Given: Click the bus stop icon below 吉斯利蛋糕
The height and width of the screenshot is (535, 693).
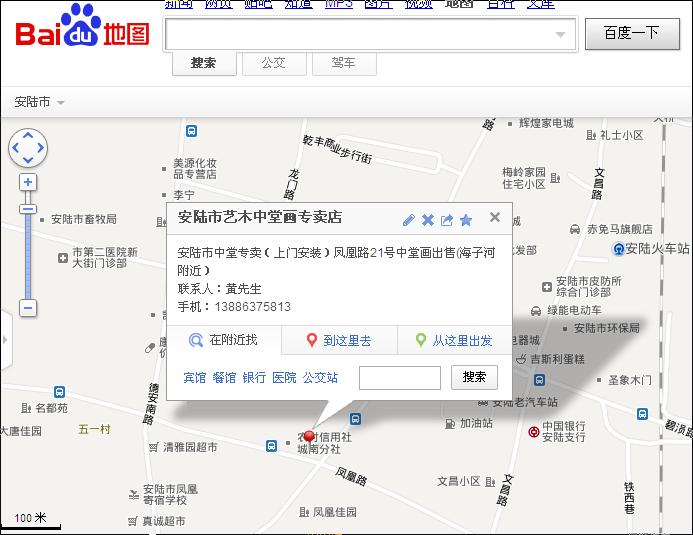Looking at the screenshot, I should [539, 379].
